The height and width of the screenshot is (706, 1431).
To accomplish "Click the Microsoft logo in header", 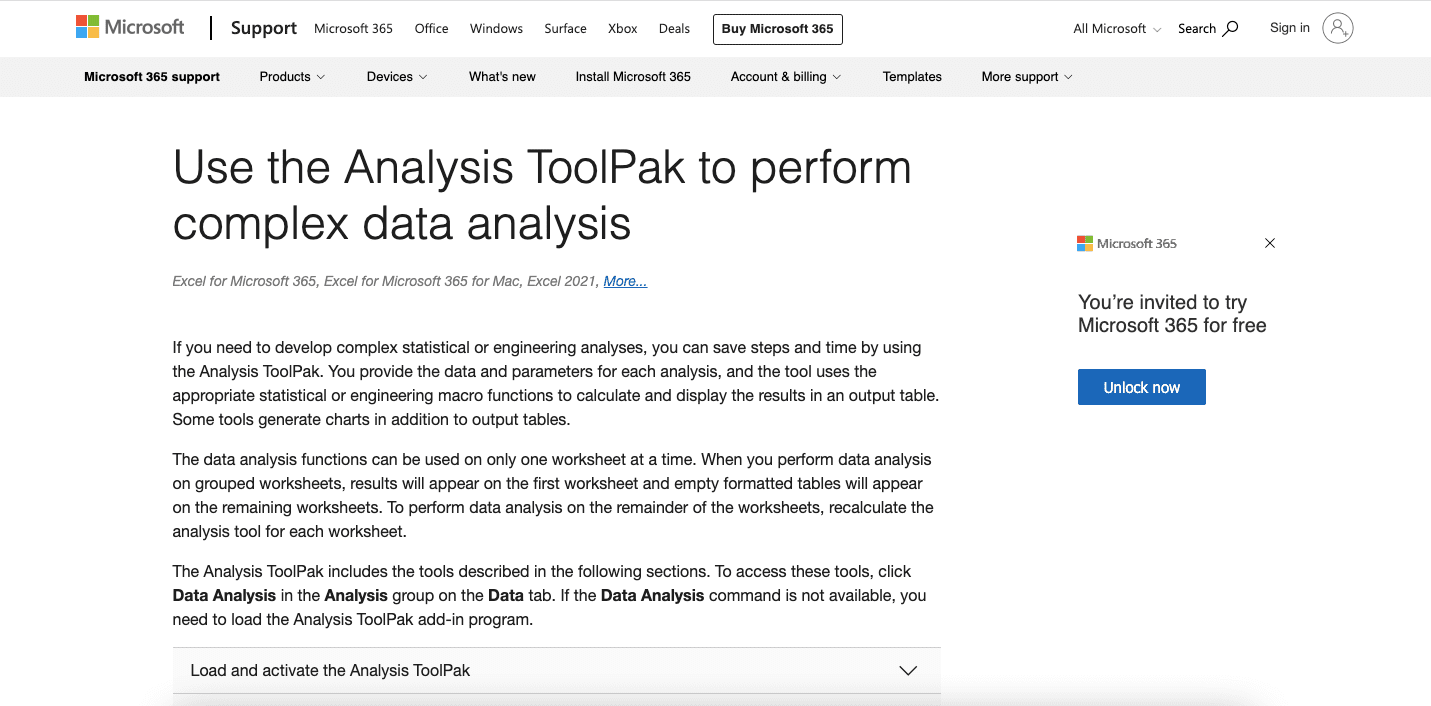I will (130, 28).
